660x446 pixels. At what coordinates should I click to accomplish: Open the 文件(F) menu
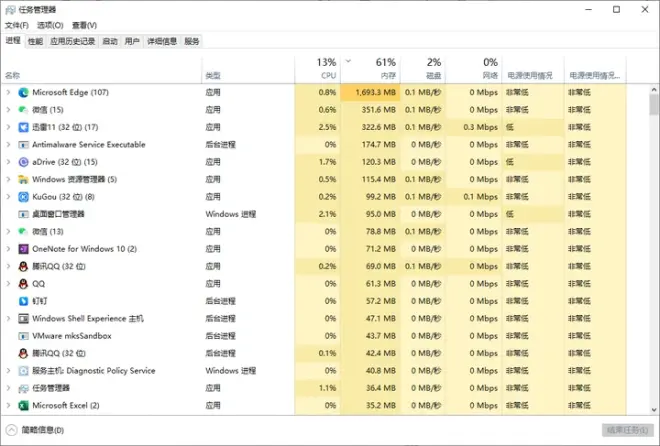pyautogui.click(x=17, y=25)
